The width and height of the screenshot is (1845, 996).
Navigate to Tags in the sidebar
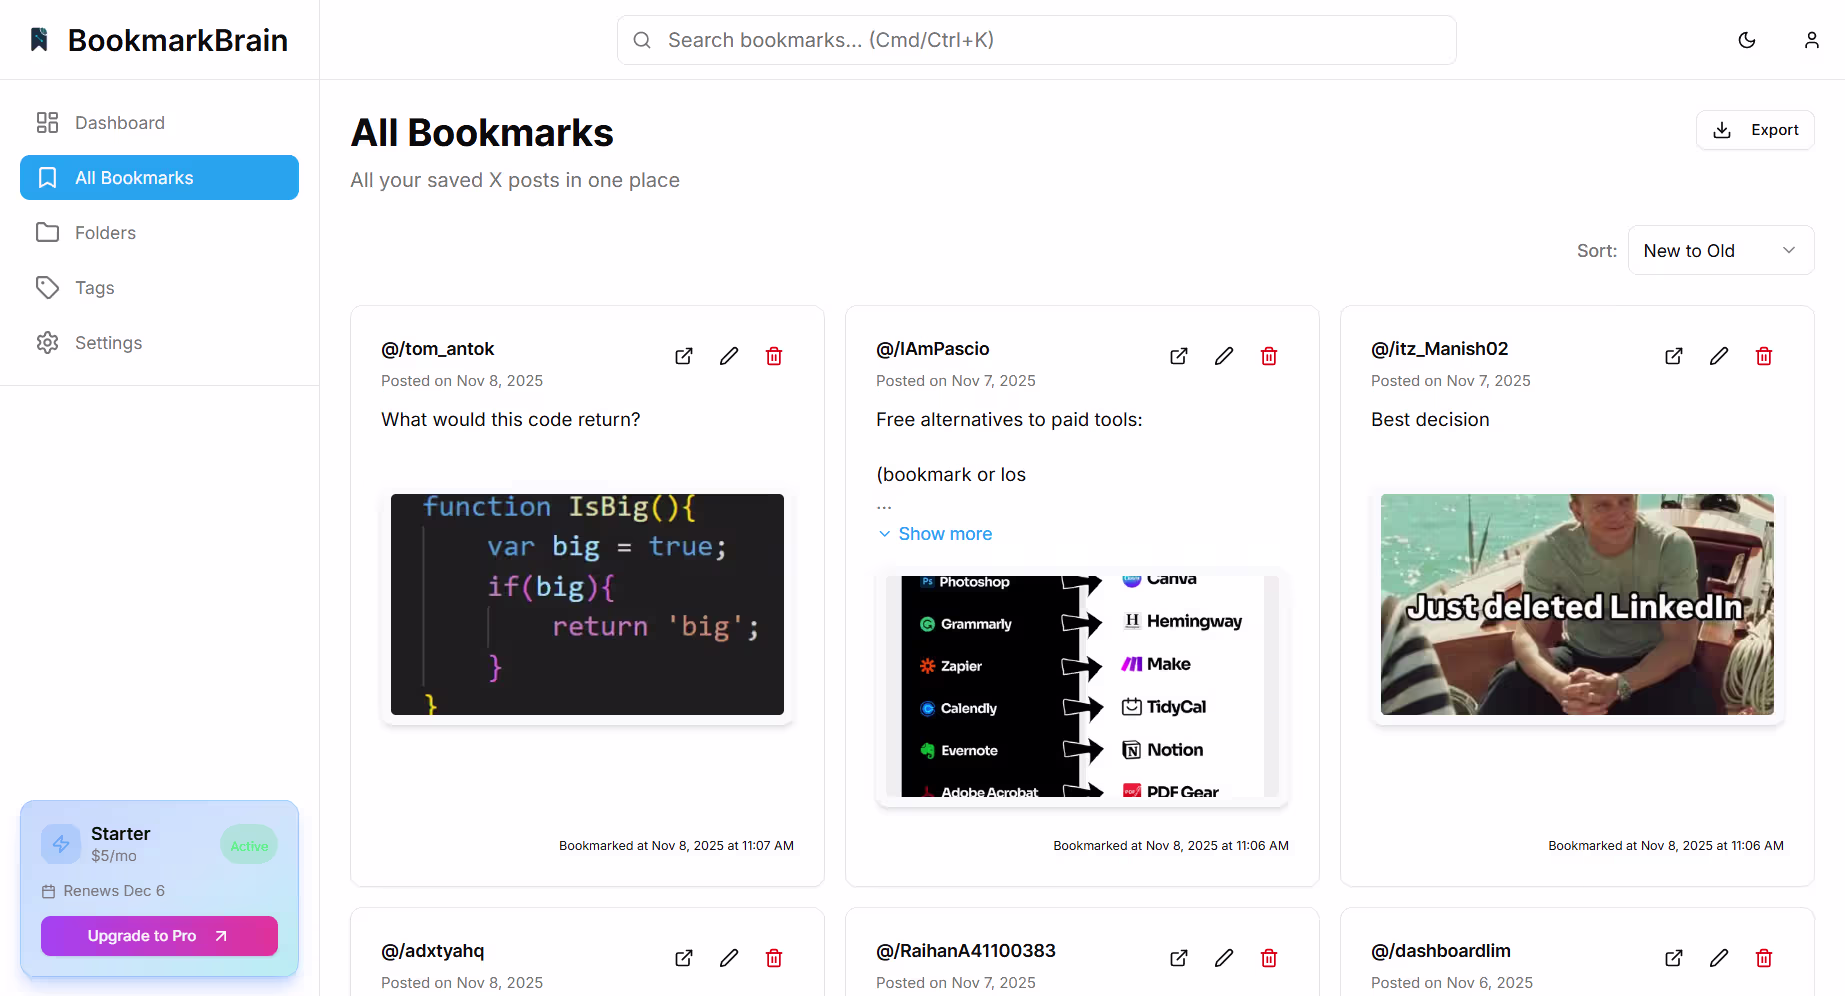pos(94,288)
